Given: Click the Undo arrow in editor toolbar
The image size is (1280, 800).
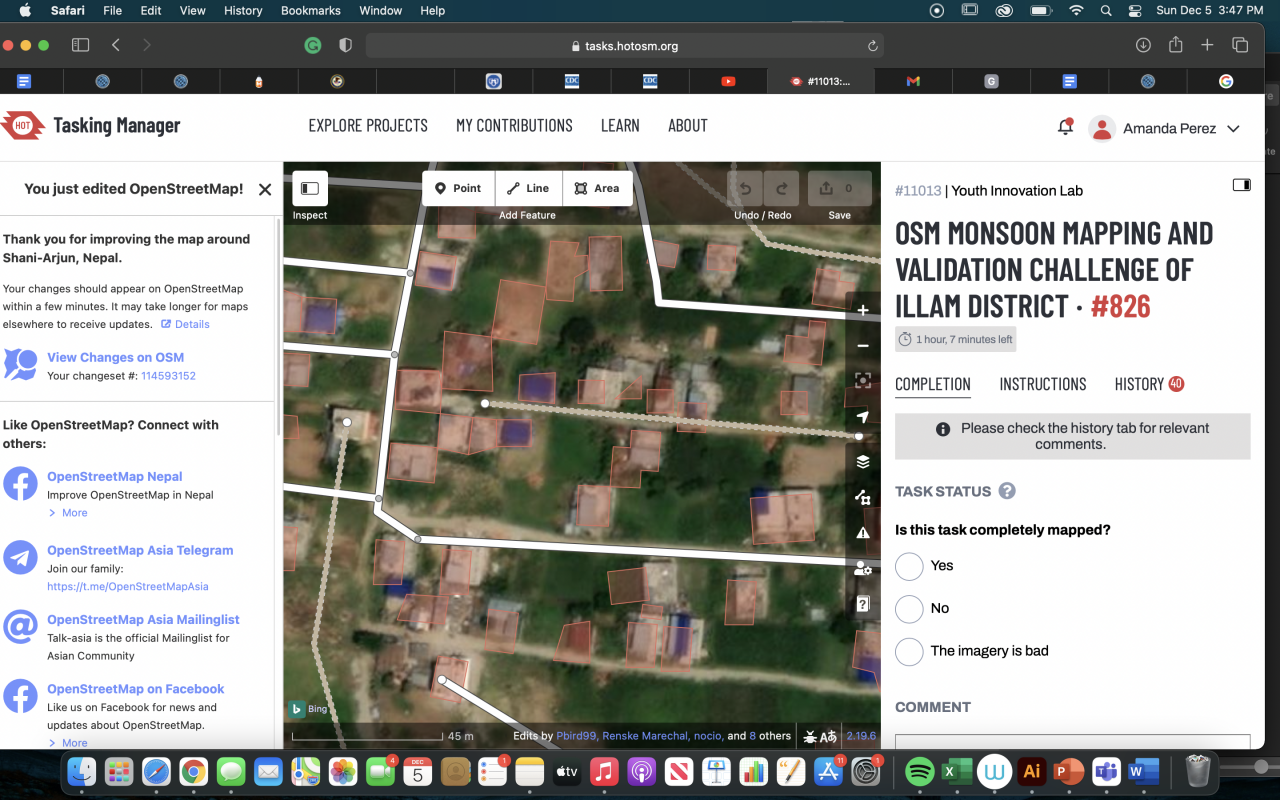Looking at the screenshot, I should [745, 188].
